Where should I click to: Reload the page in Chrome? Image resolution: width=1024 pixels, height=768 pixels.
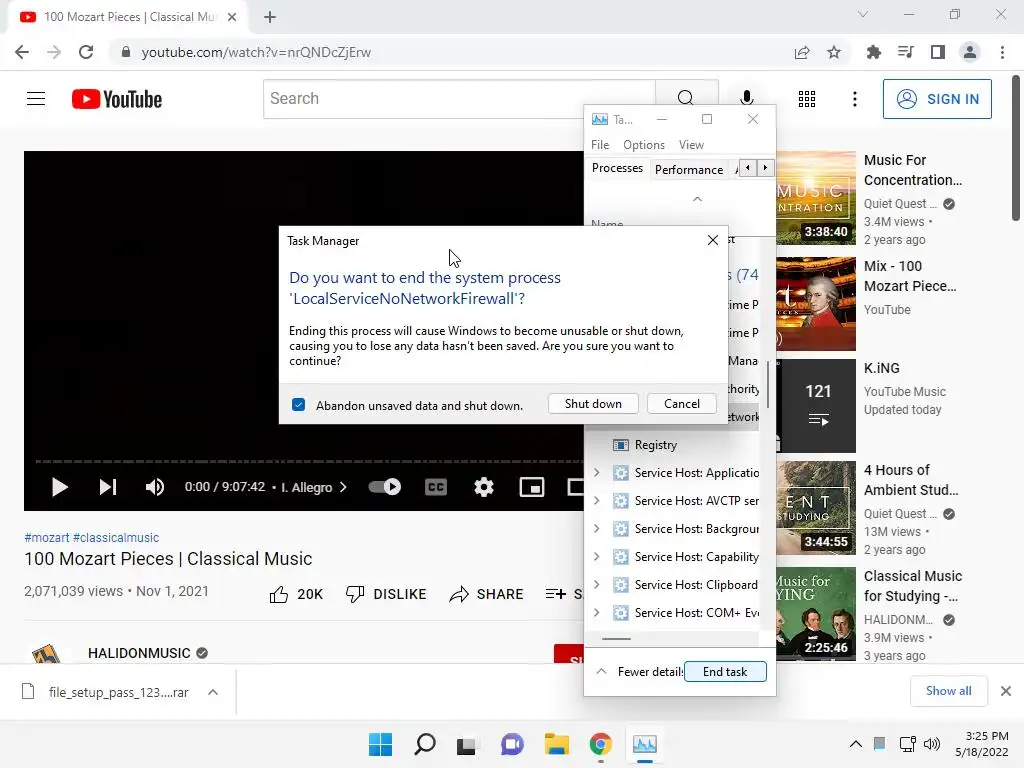[x=86, y=52]
